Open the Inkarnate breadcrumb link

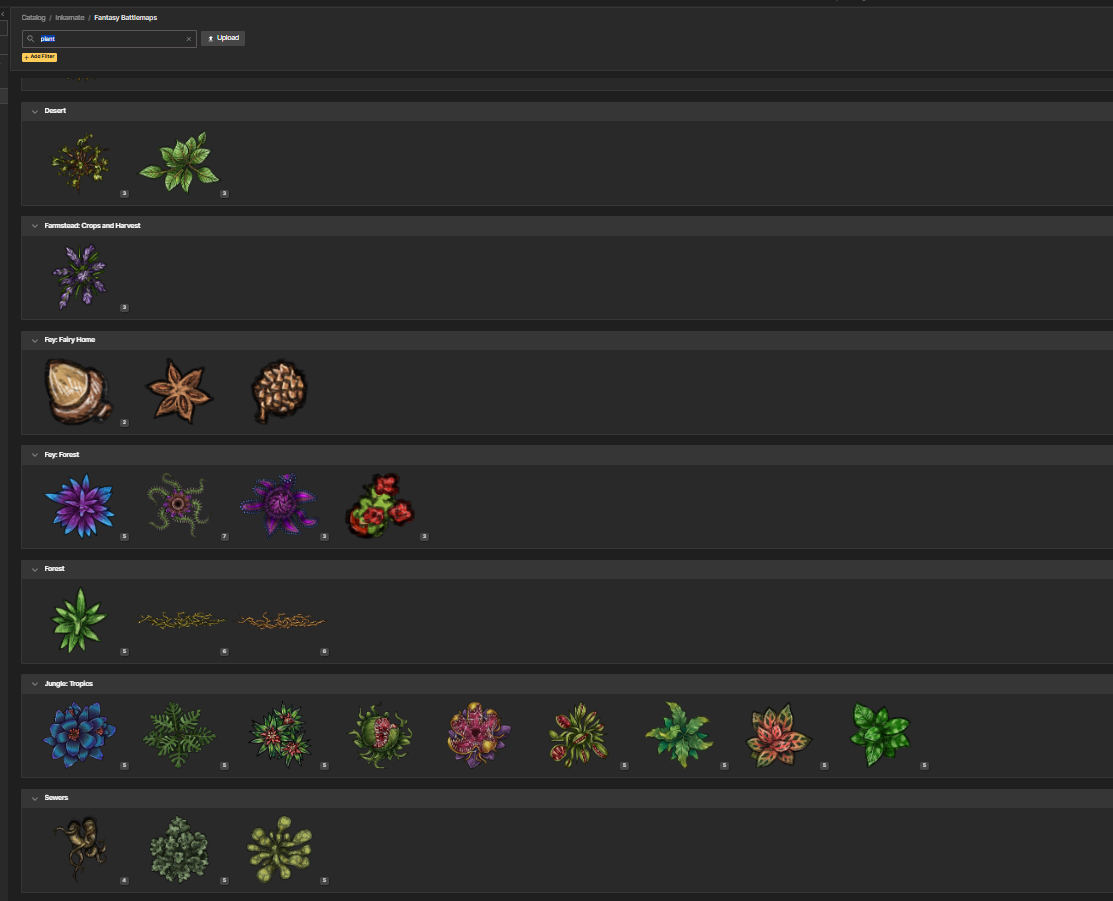click(70, 18)
